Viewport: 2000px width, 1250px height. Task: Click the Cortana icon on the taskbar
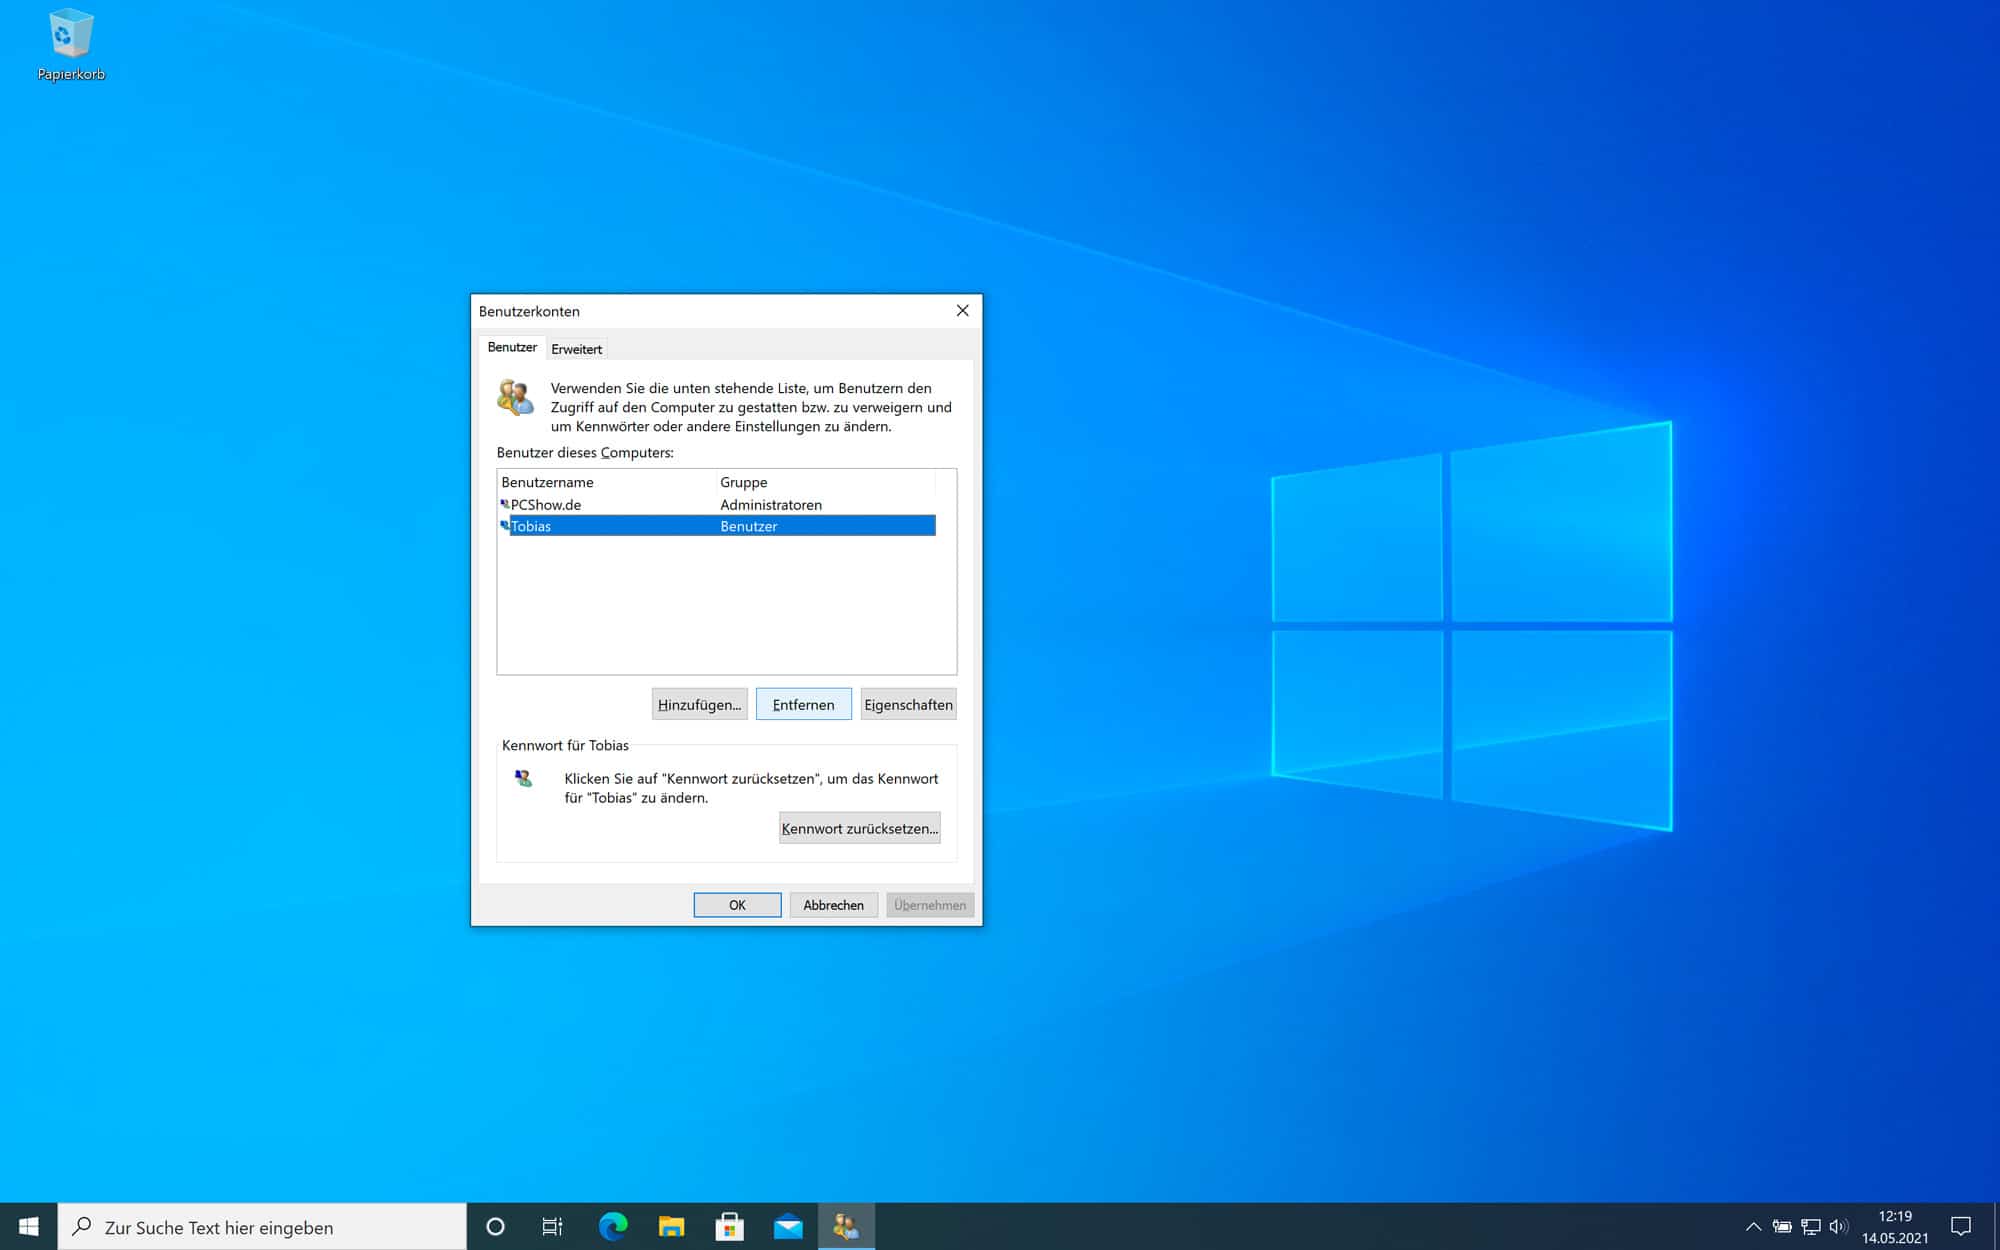click(x=495, y=1226)
